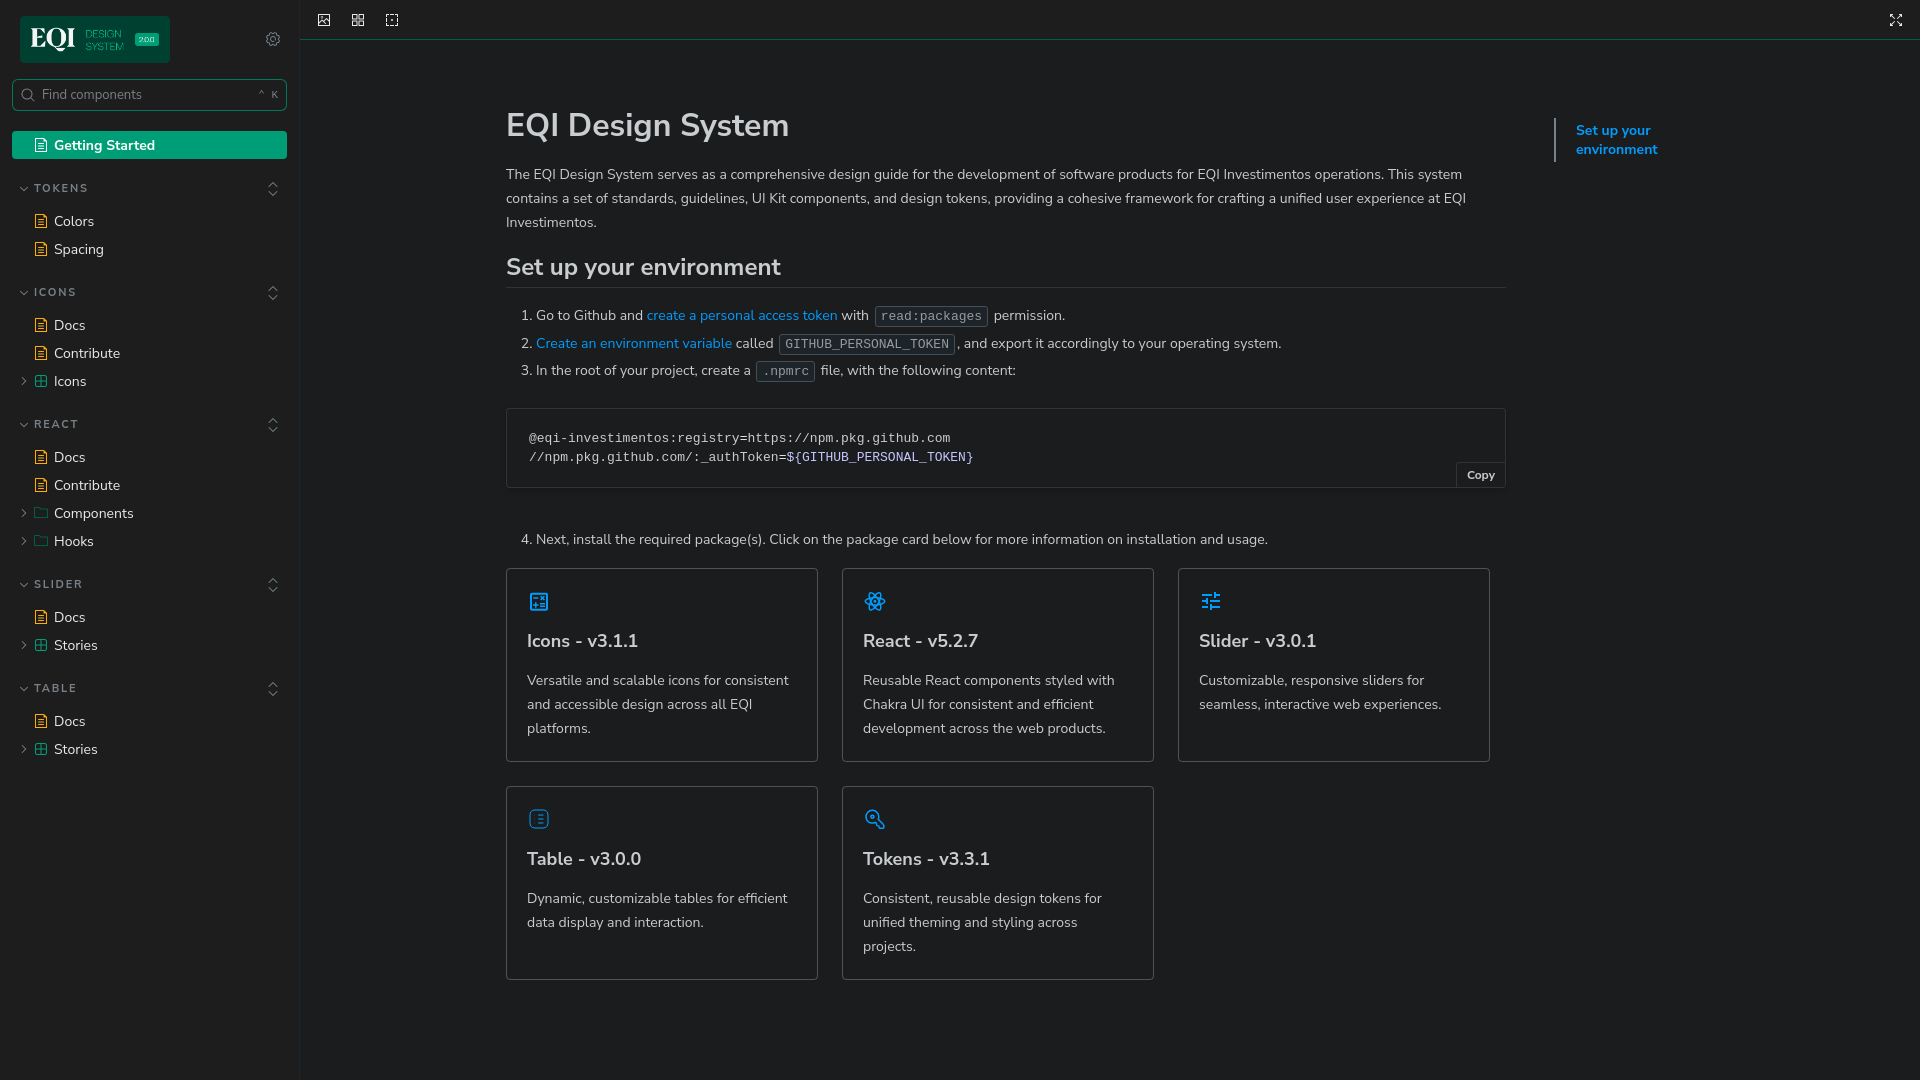Open the Icons package card

(x=661, y=665)
